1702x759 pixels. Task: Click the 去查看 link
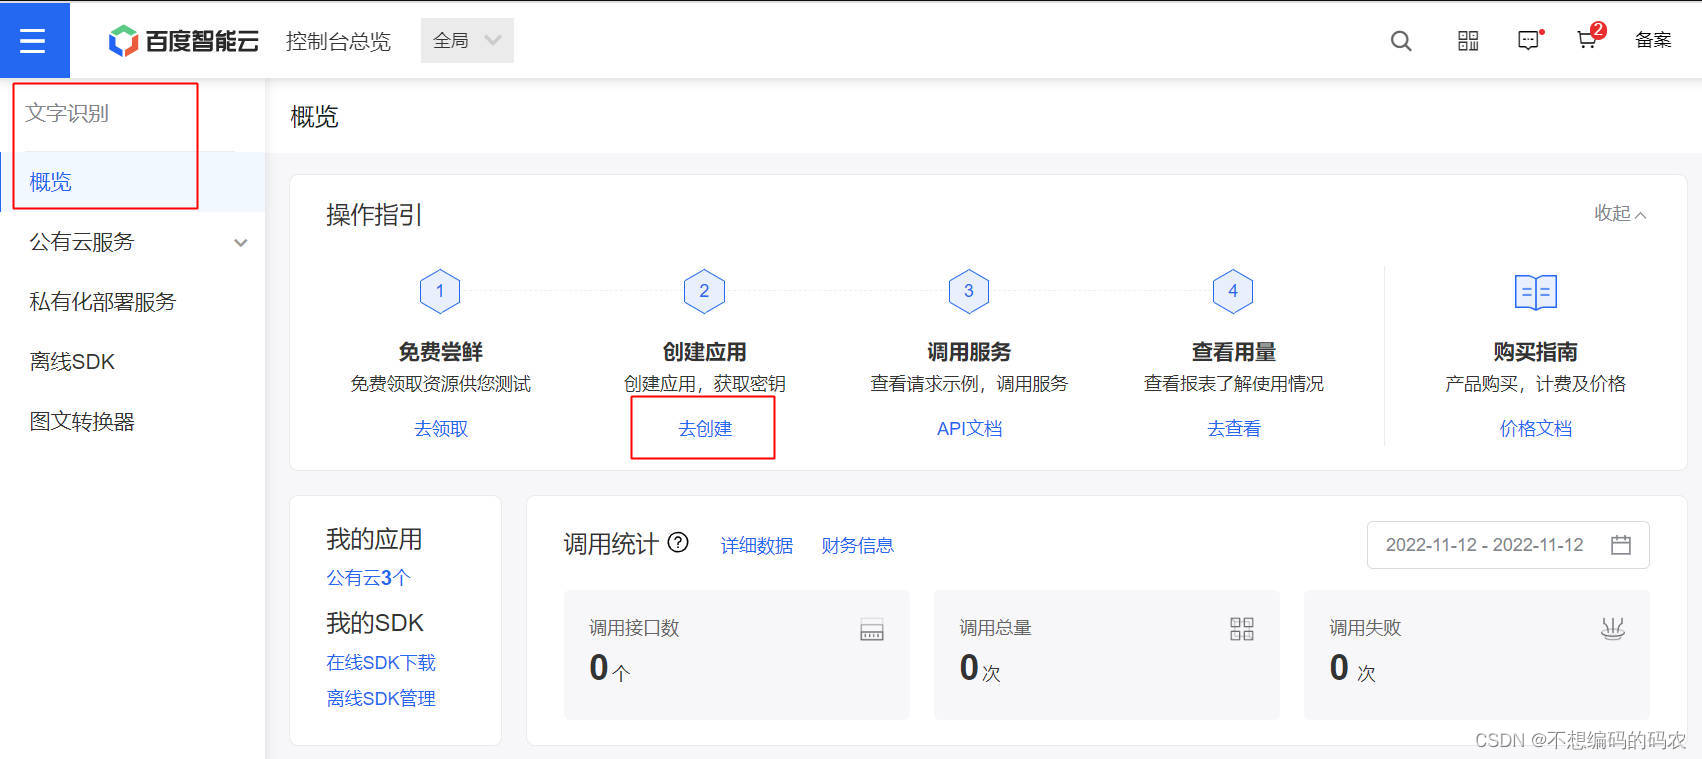pos(1234,428)
